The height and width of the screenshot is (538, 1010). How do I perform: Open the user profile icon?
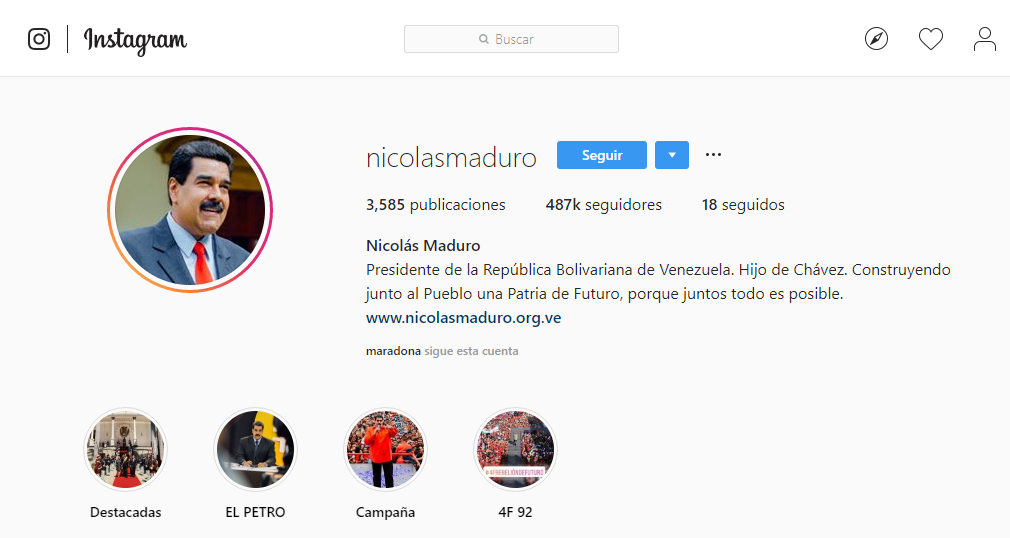click(x=984, y=39)
